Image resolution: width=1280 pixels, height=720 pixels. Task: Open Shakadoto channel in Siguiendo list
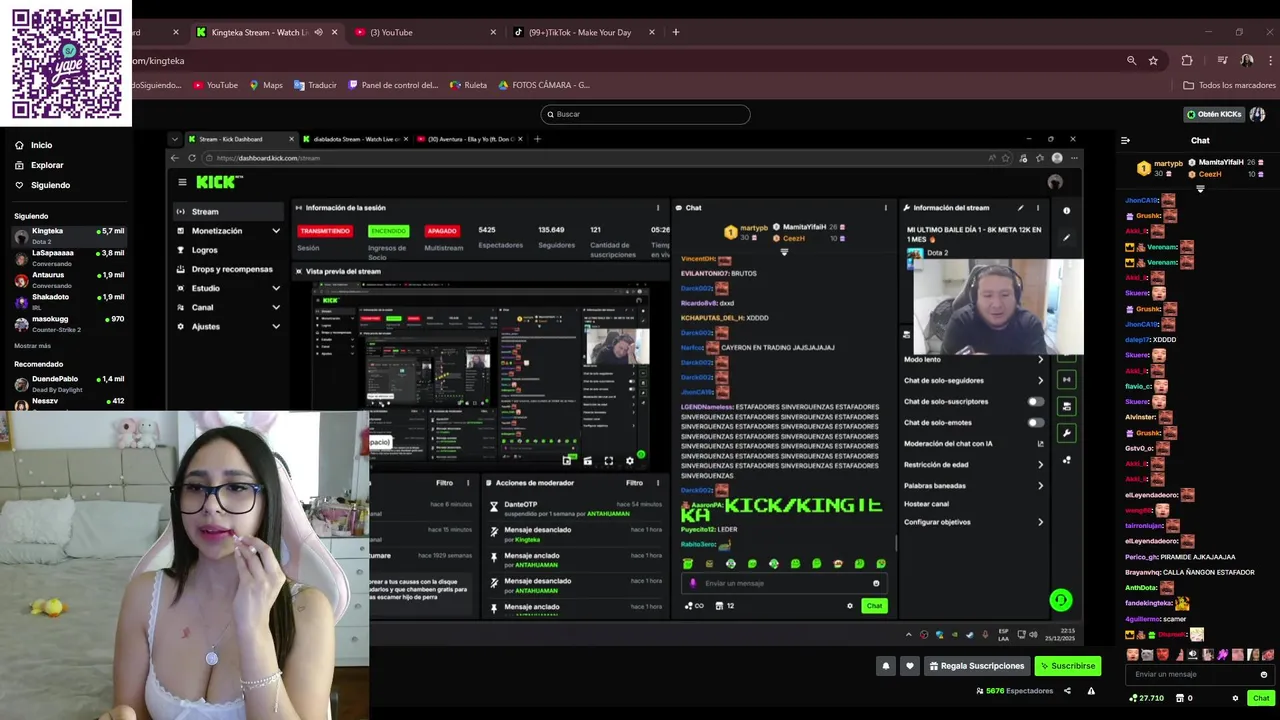[x=68, y=302]
